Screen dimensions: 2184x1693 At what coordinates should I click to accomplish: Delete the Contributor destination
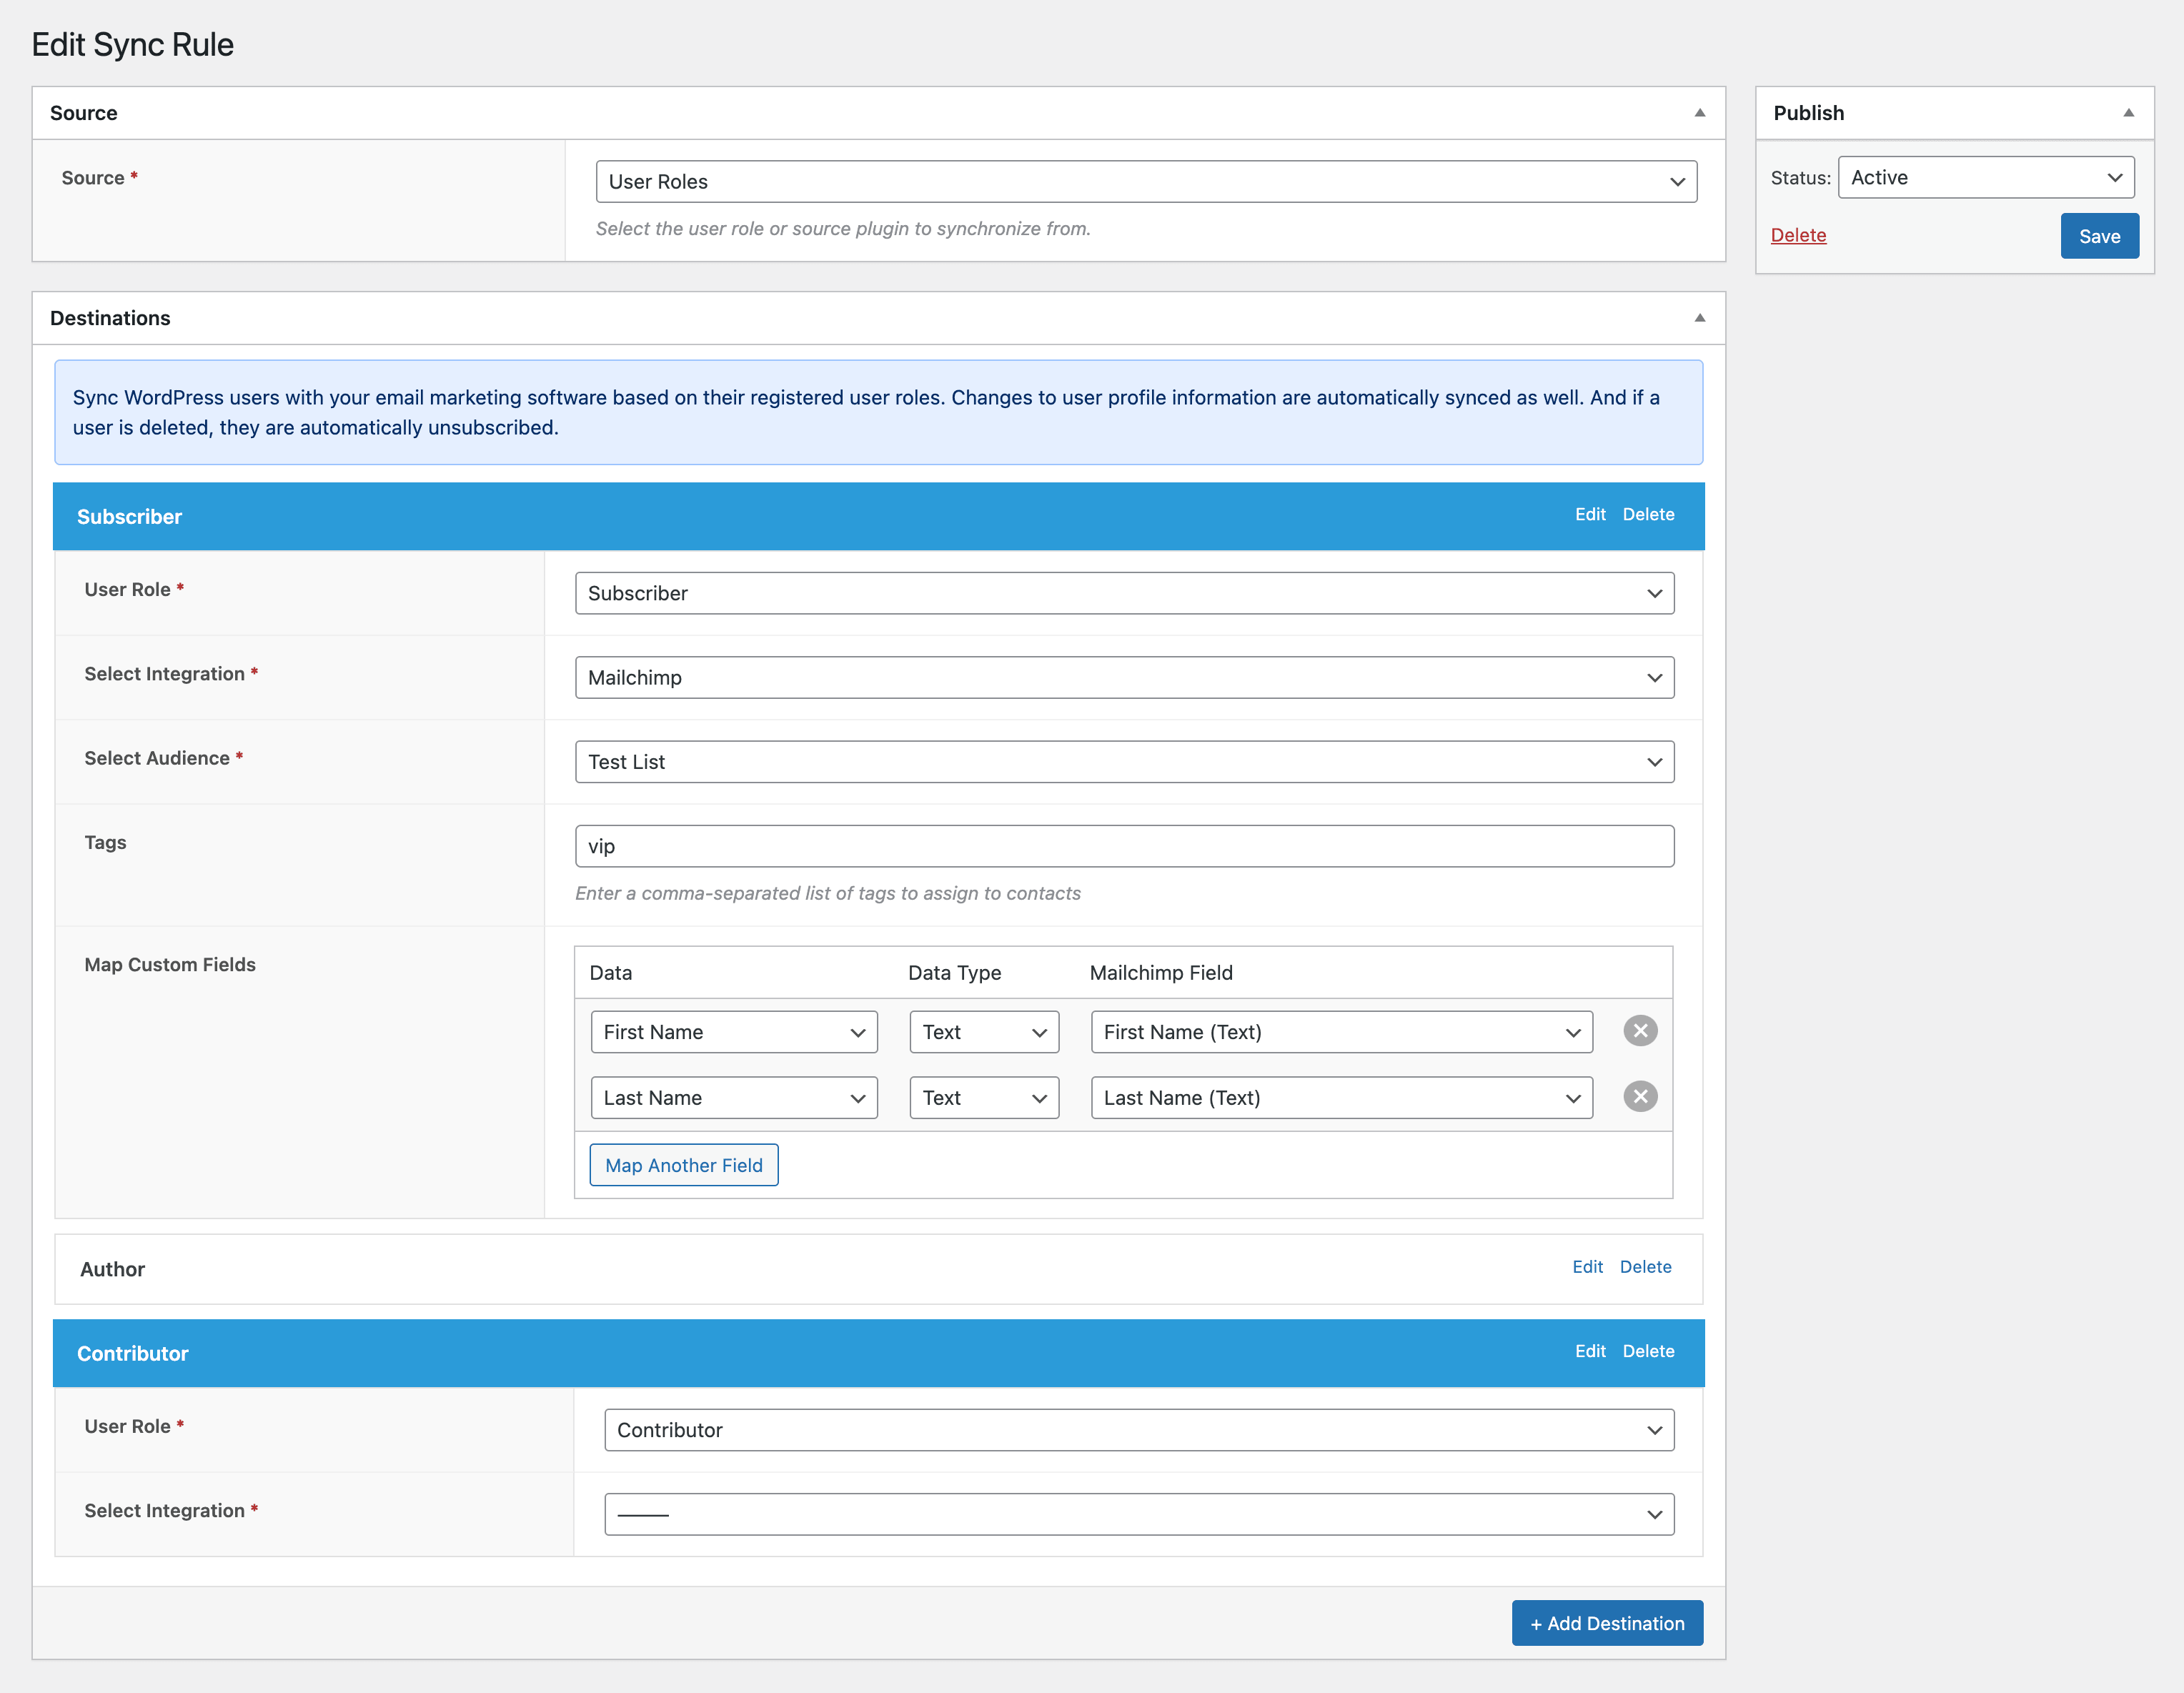point(1647,1351)
